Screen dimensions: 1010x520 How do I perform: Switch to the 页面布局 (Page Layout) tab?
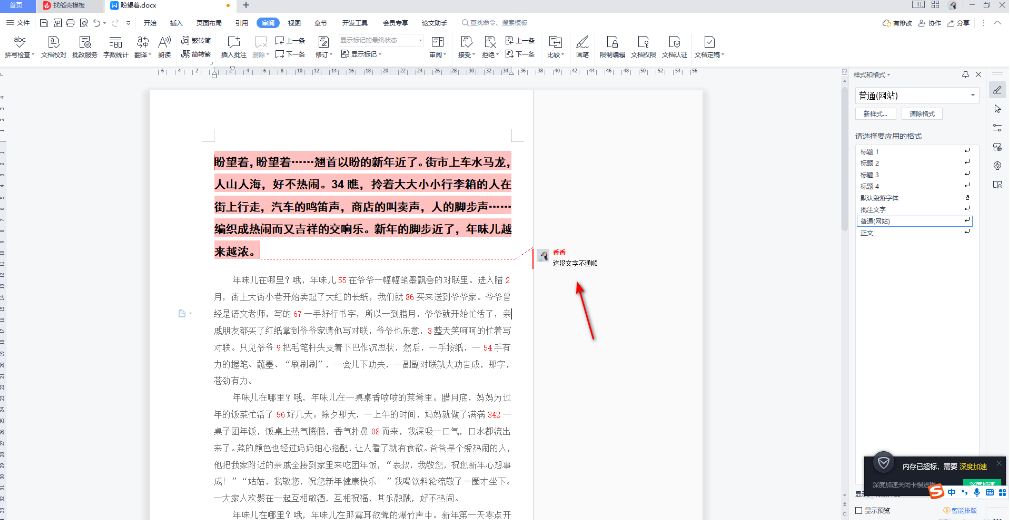click(209, 23)
